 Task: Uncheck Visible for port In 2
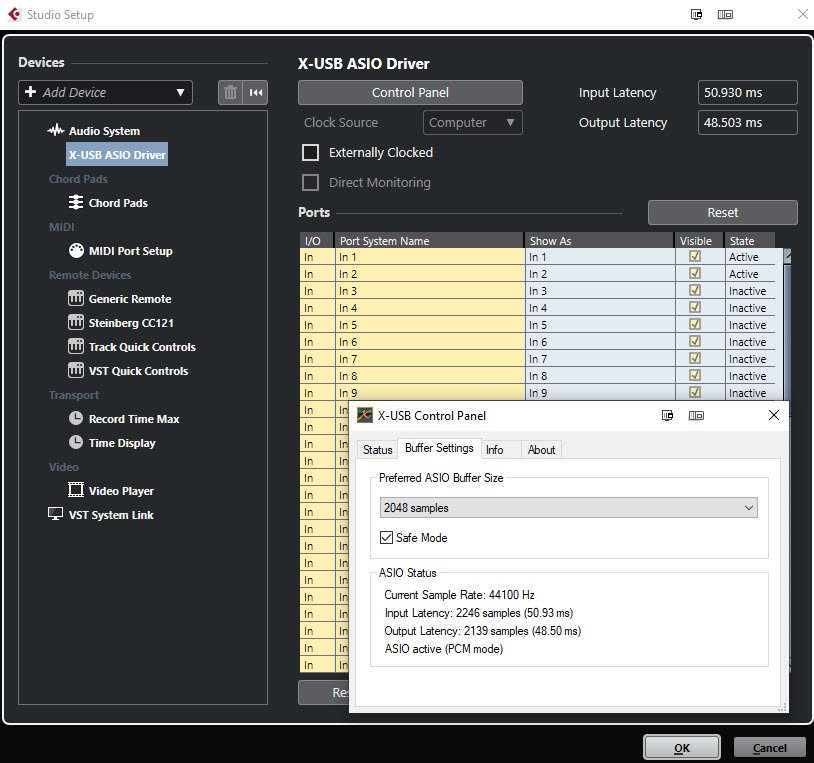[695, 274]
